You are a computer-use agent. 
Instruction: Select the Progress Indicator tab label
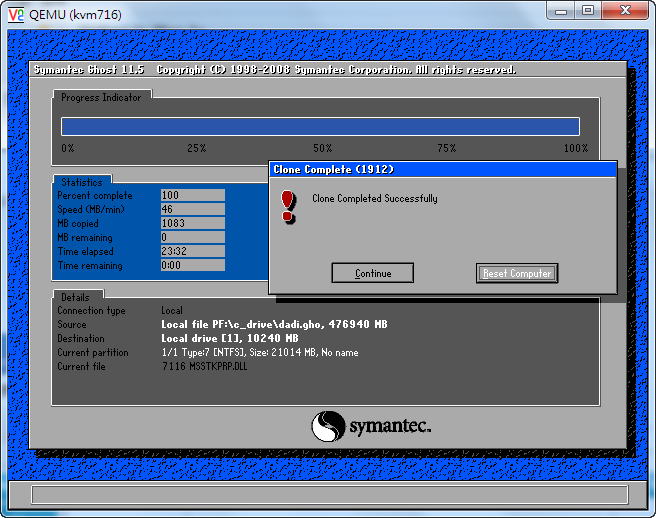coord(101,97)
